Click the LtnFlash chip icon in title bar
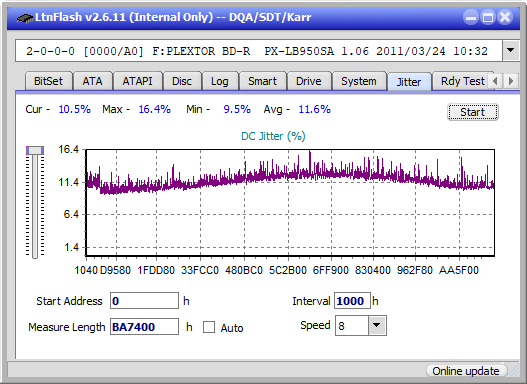 pyautogui.click(x=24, y=17)
